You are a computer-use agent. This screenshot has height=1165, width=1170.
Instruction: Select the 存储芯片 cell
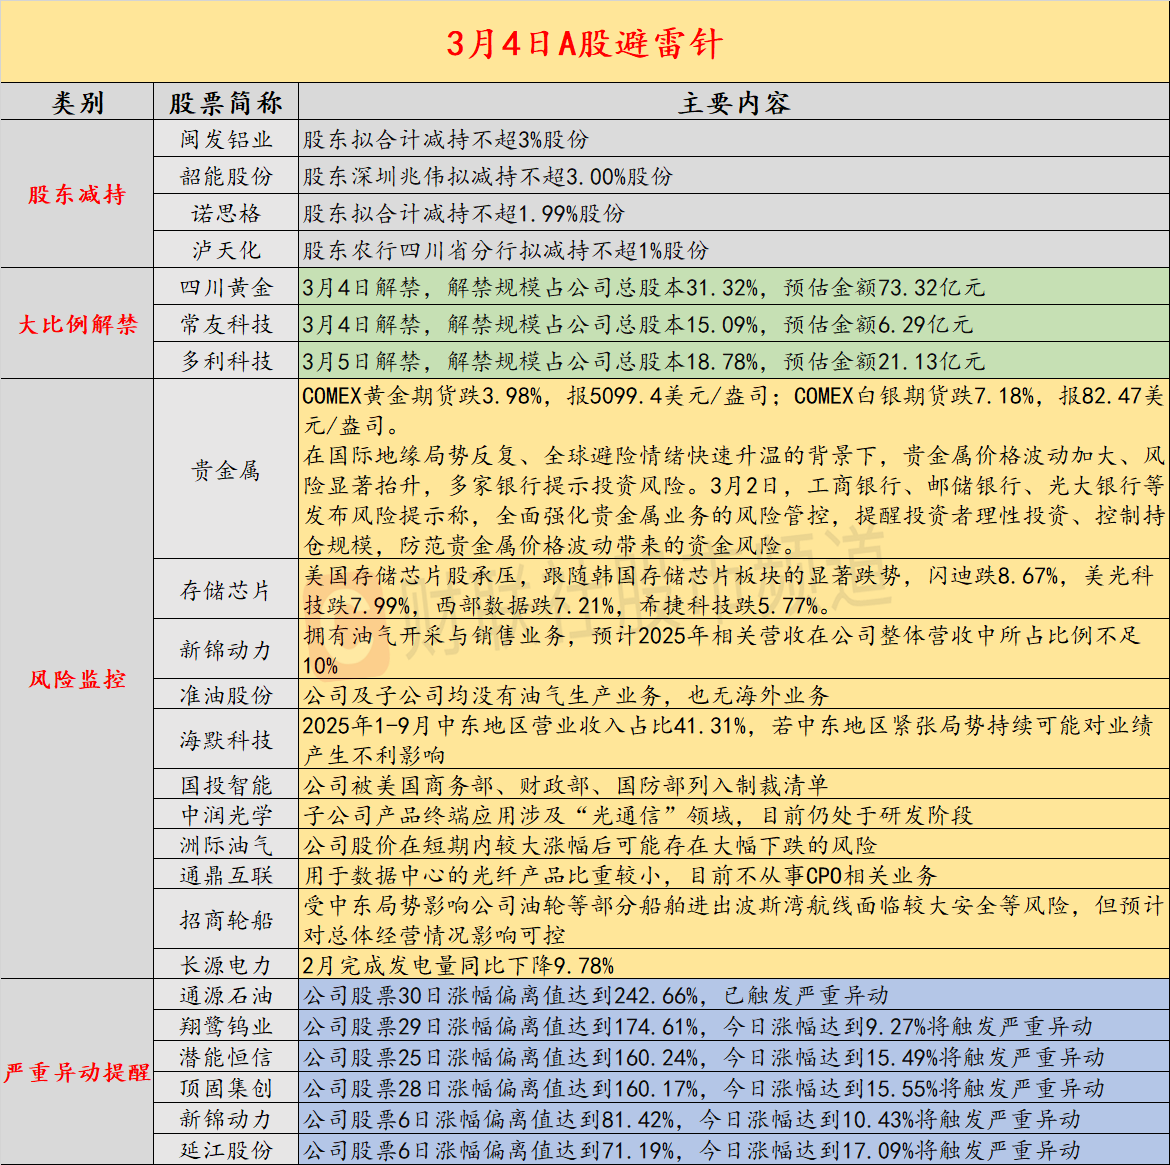click(x=226, y=590)
